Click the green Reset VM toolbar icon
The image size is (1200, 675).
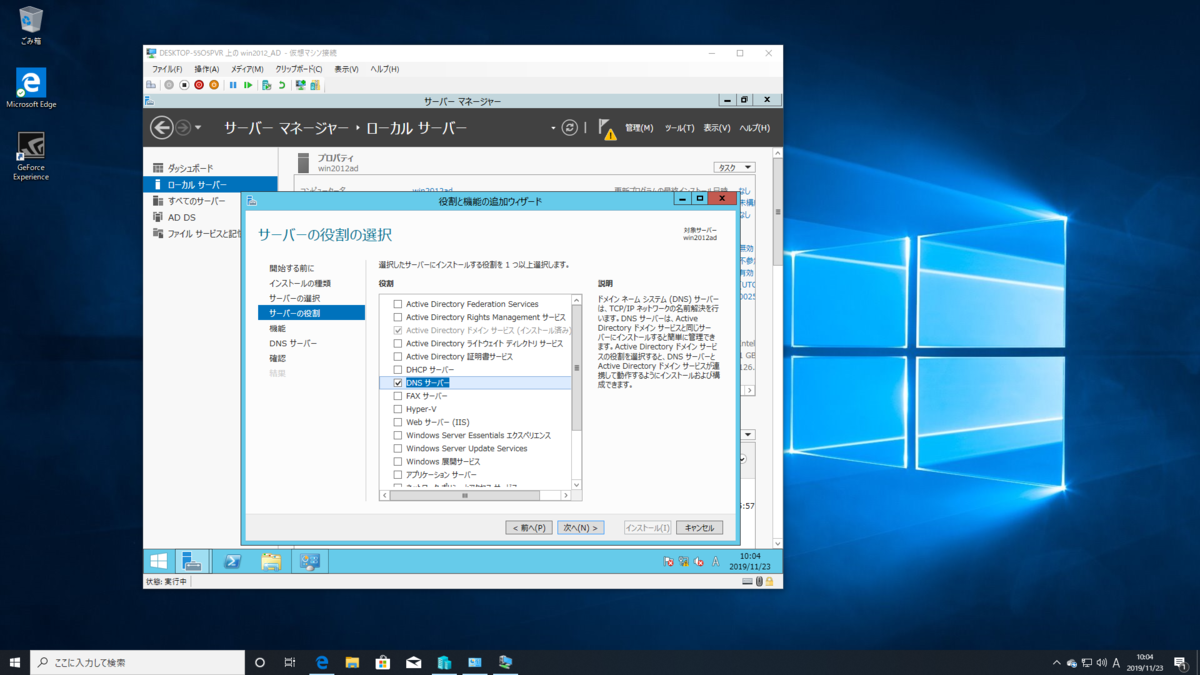point(248,85)
